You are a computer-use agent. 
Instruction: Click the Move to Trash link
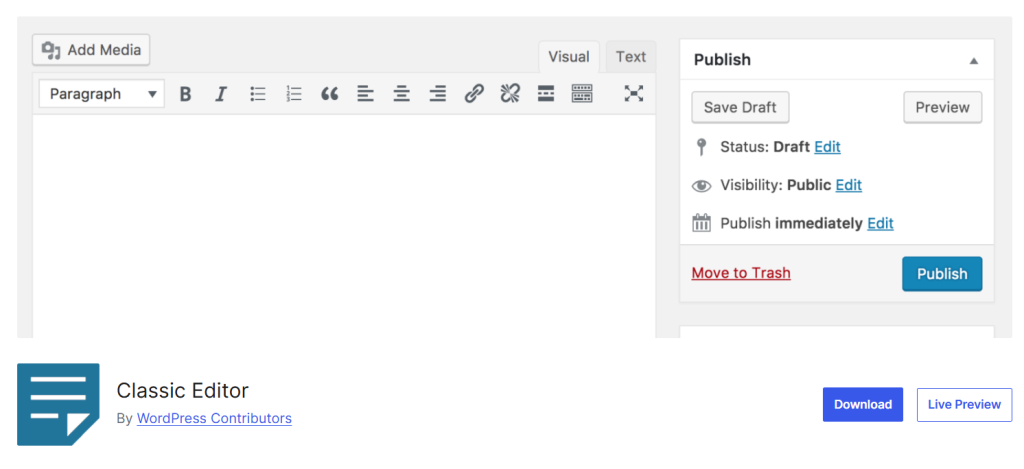(x=741, y=272)
